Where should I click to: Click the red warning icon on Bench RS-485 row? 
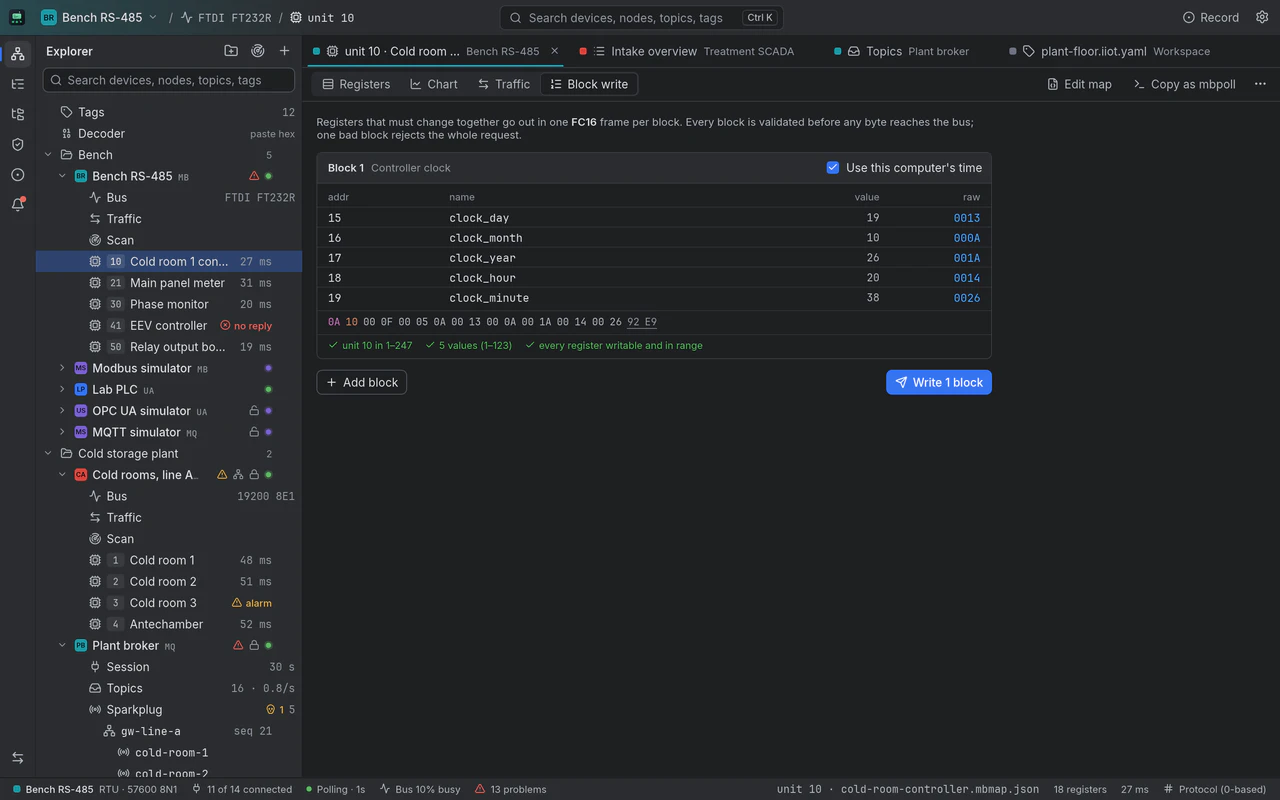point(254,176)
